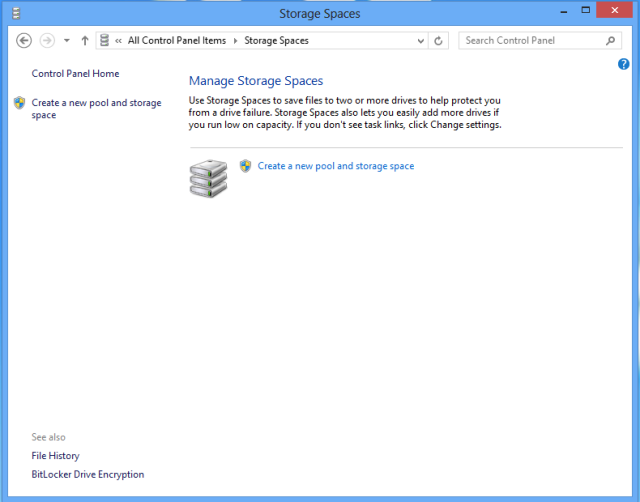Open BitLocker Drive Encryption link
Image resolution: width=640 pixels, height=502 pixels.
point(88,474)
